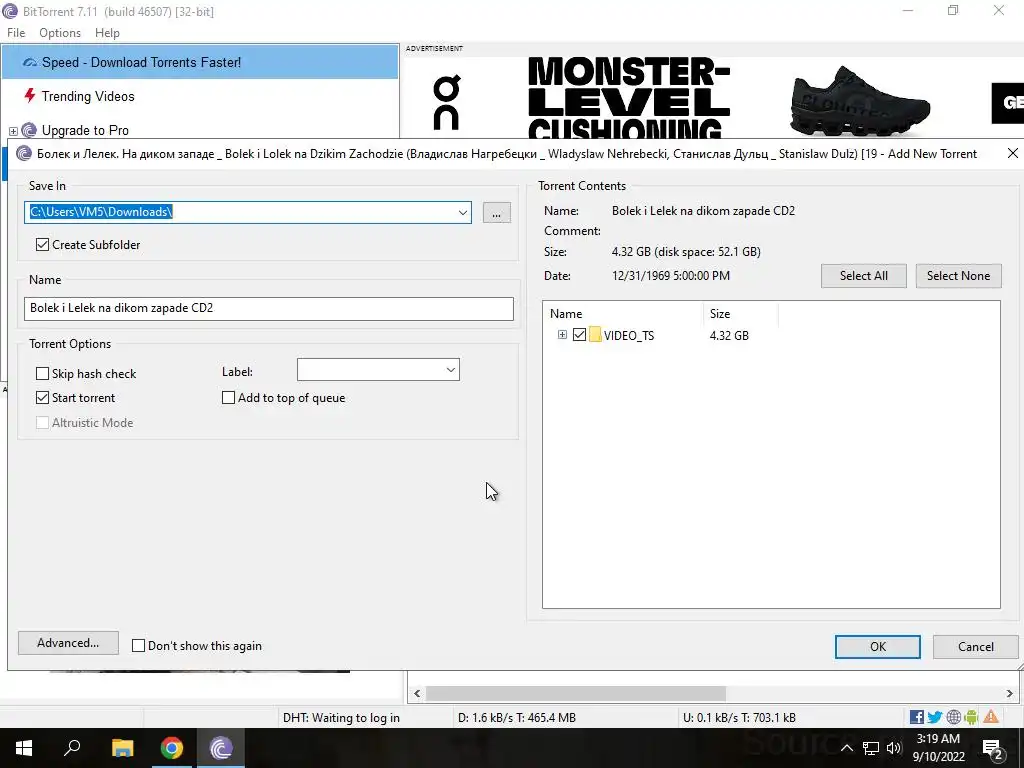Click the upload speed U: 0.1 kB/s status
The image size is (1024, 768).
point(739,718)
